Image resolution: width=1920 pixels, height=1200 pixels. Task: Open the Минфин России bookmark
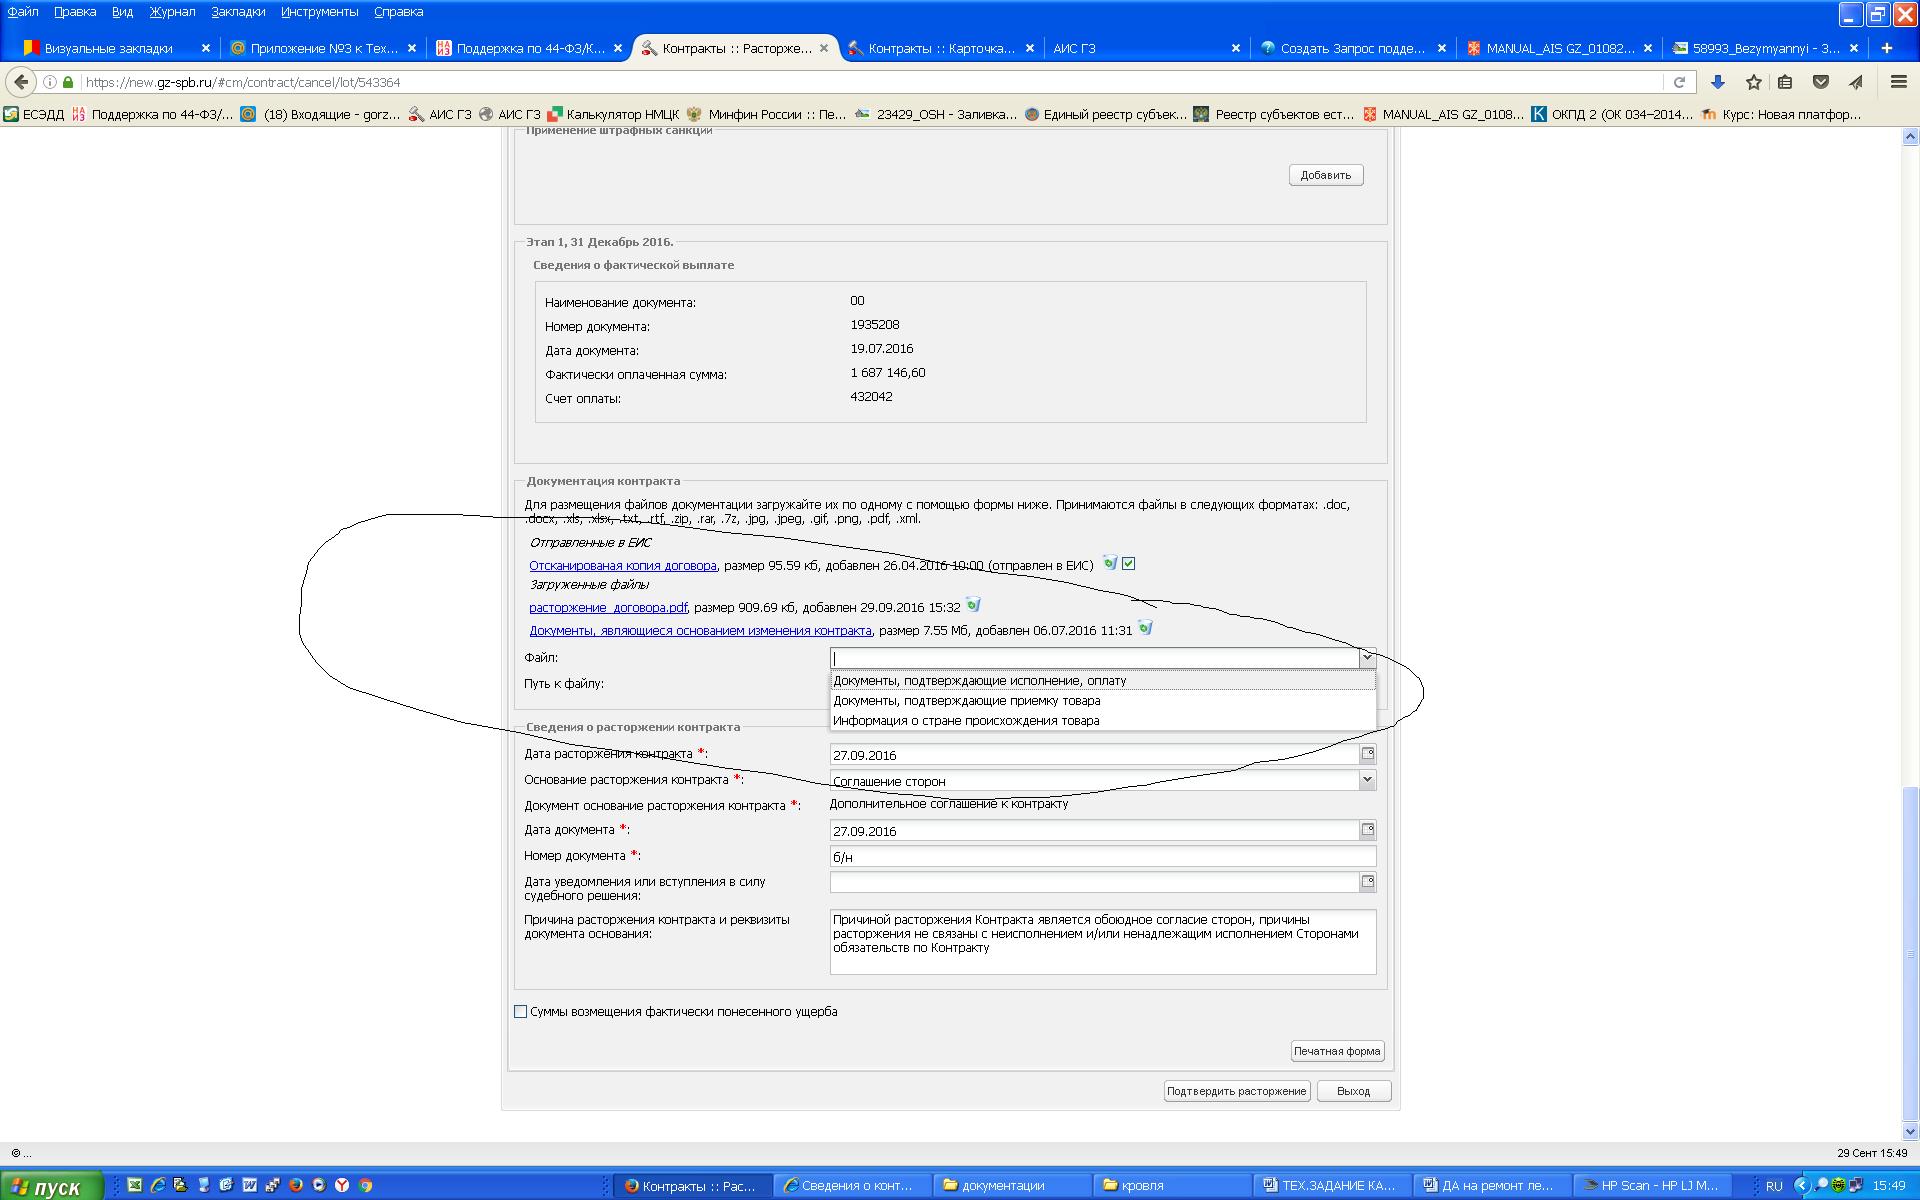click(766, 114)
